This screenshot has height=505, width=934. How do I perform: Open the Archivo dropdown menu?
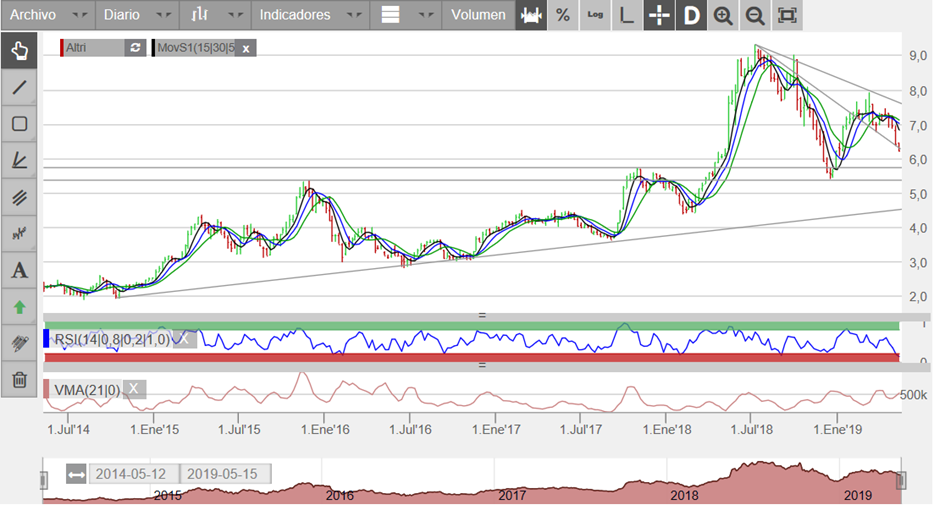coord(47,15)
